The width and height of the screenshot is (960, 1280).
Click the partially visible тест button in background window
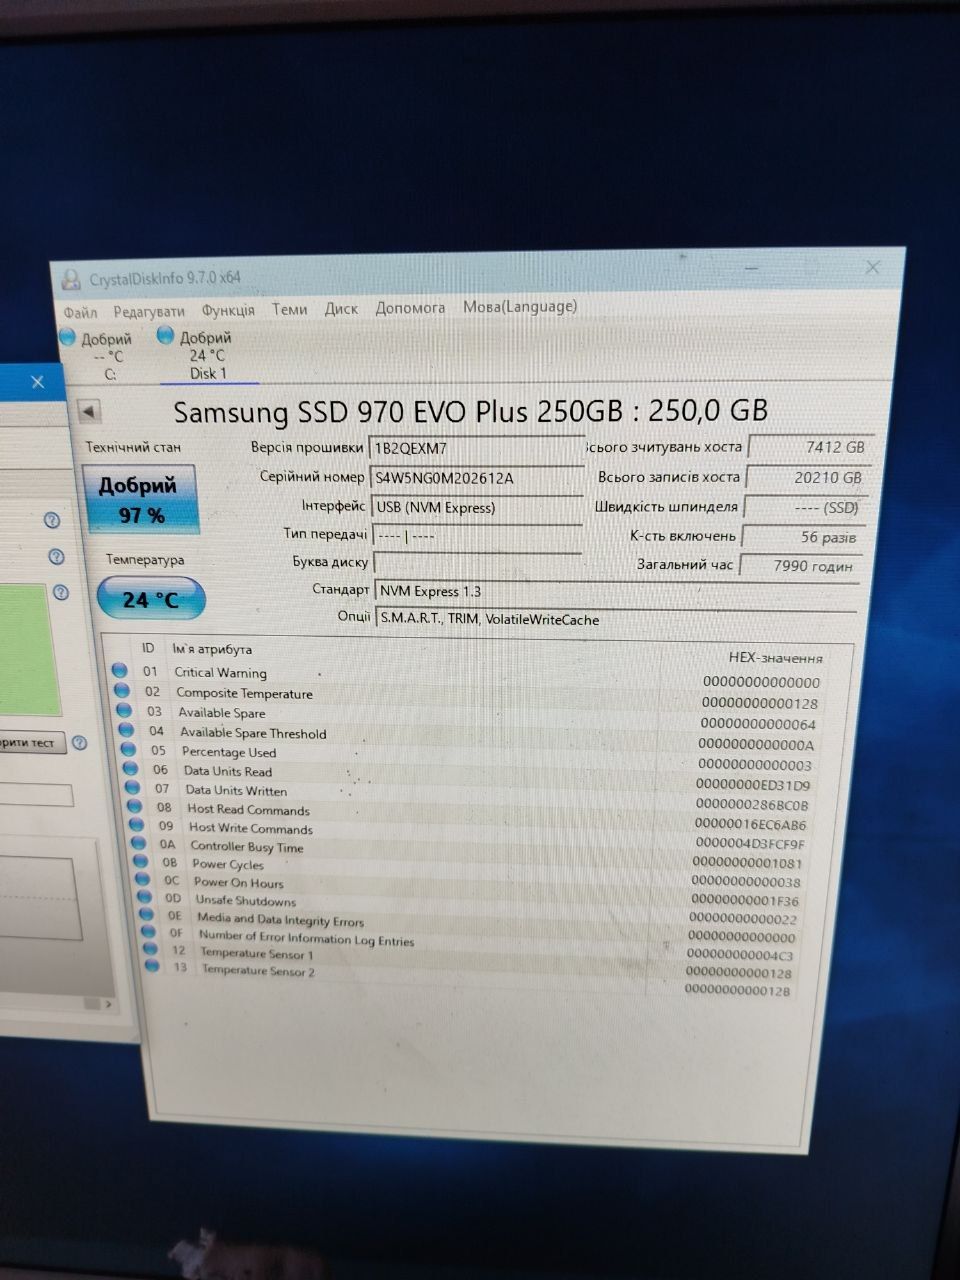point(32,743)
